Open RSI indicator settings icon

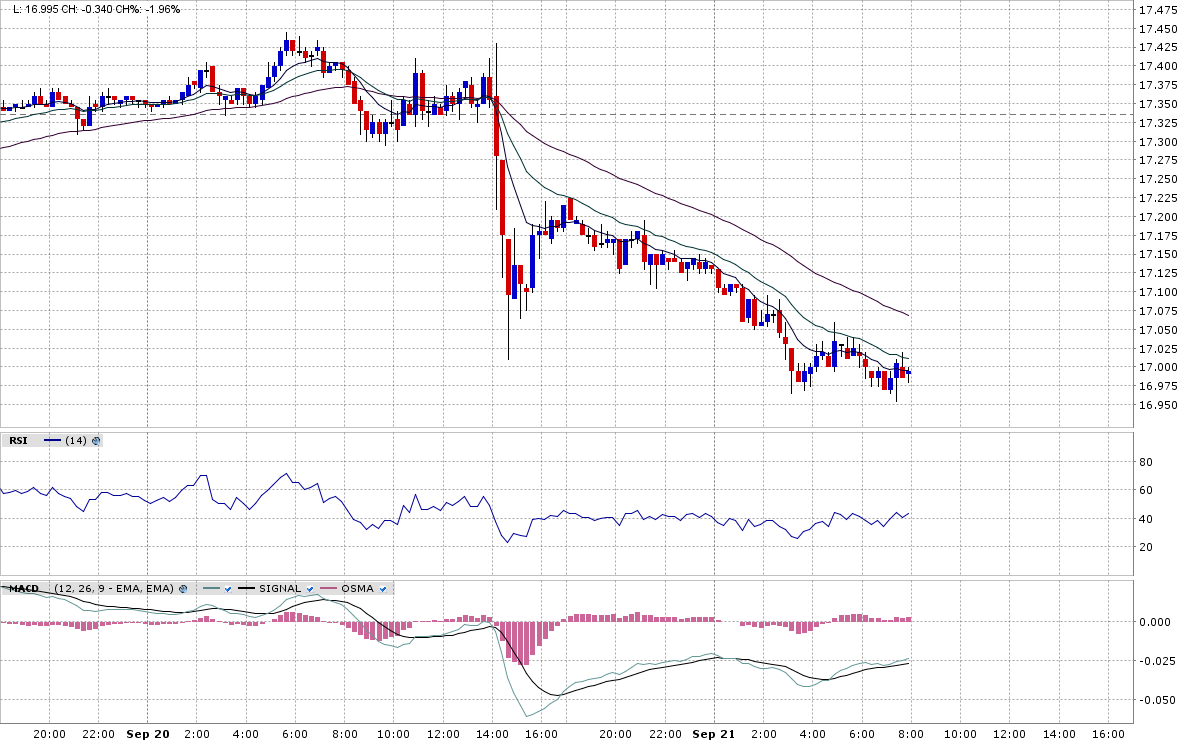[97, 440]
